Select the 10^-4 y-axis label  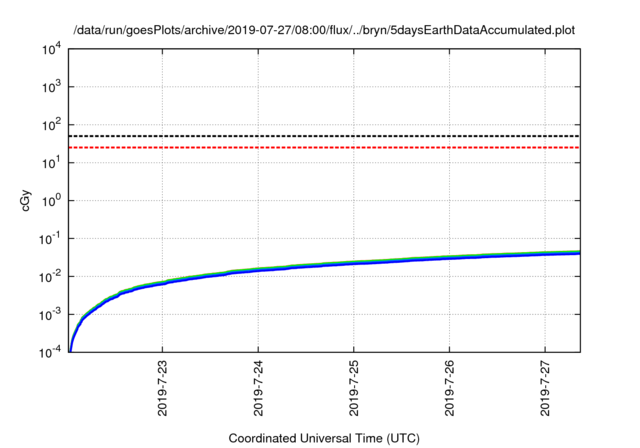tap(49, 353)
